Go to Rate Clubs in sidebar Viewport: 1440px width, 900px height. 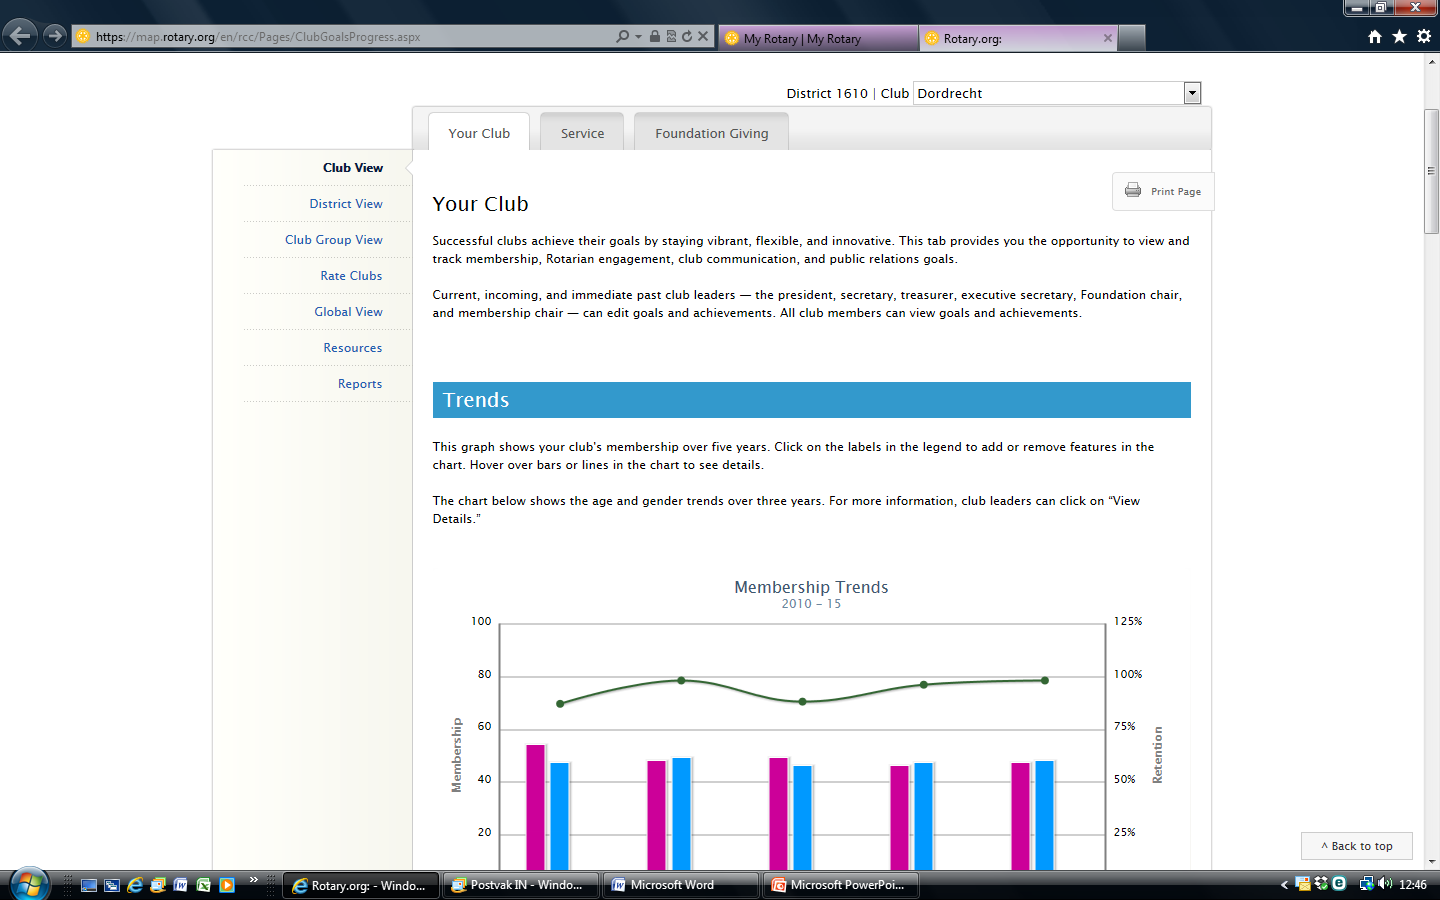(351, 276)
